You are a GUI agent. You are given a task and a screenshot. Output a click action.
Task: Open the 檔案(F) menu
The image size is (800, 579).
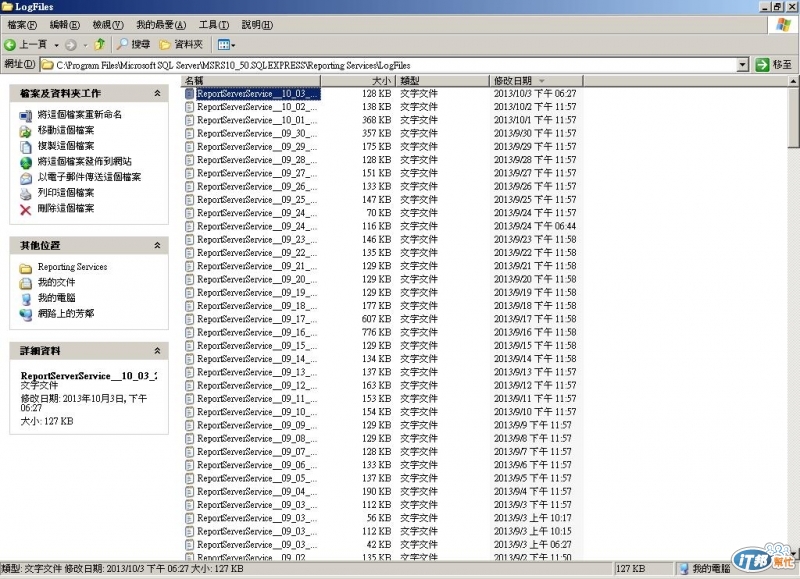[22, 24]
